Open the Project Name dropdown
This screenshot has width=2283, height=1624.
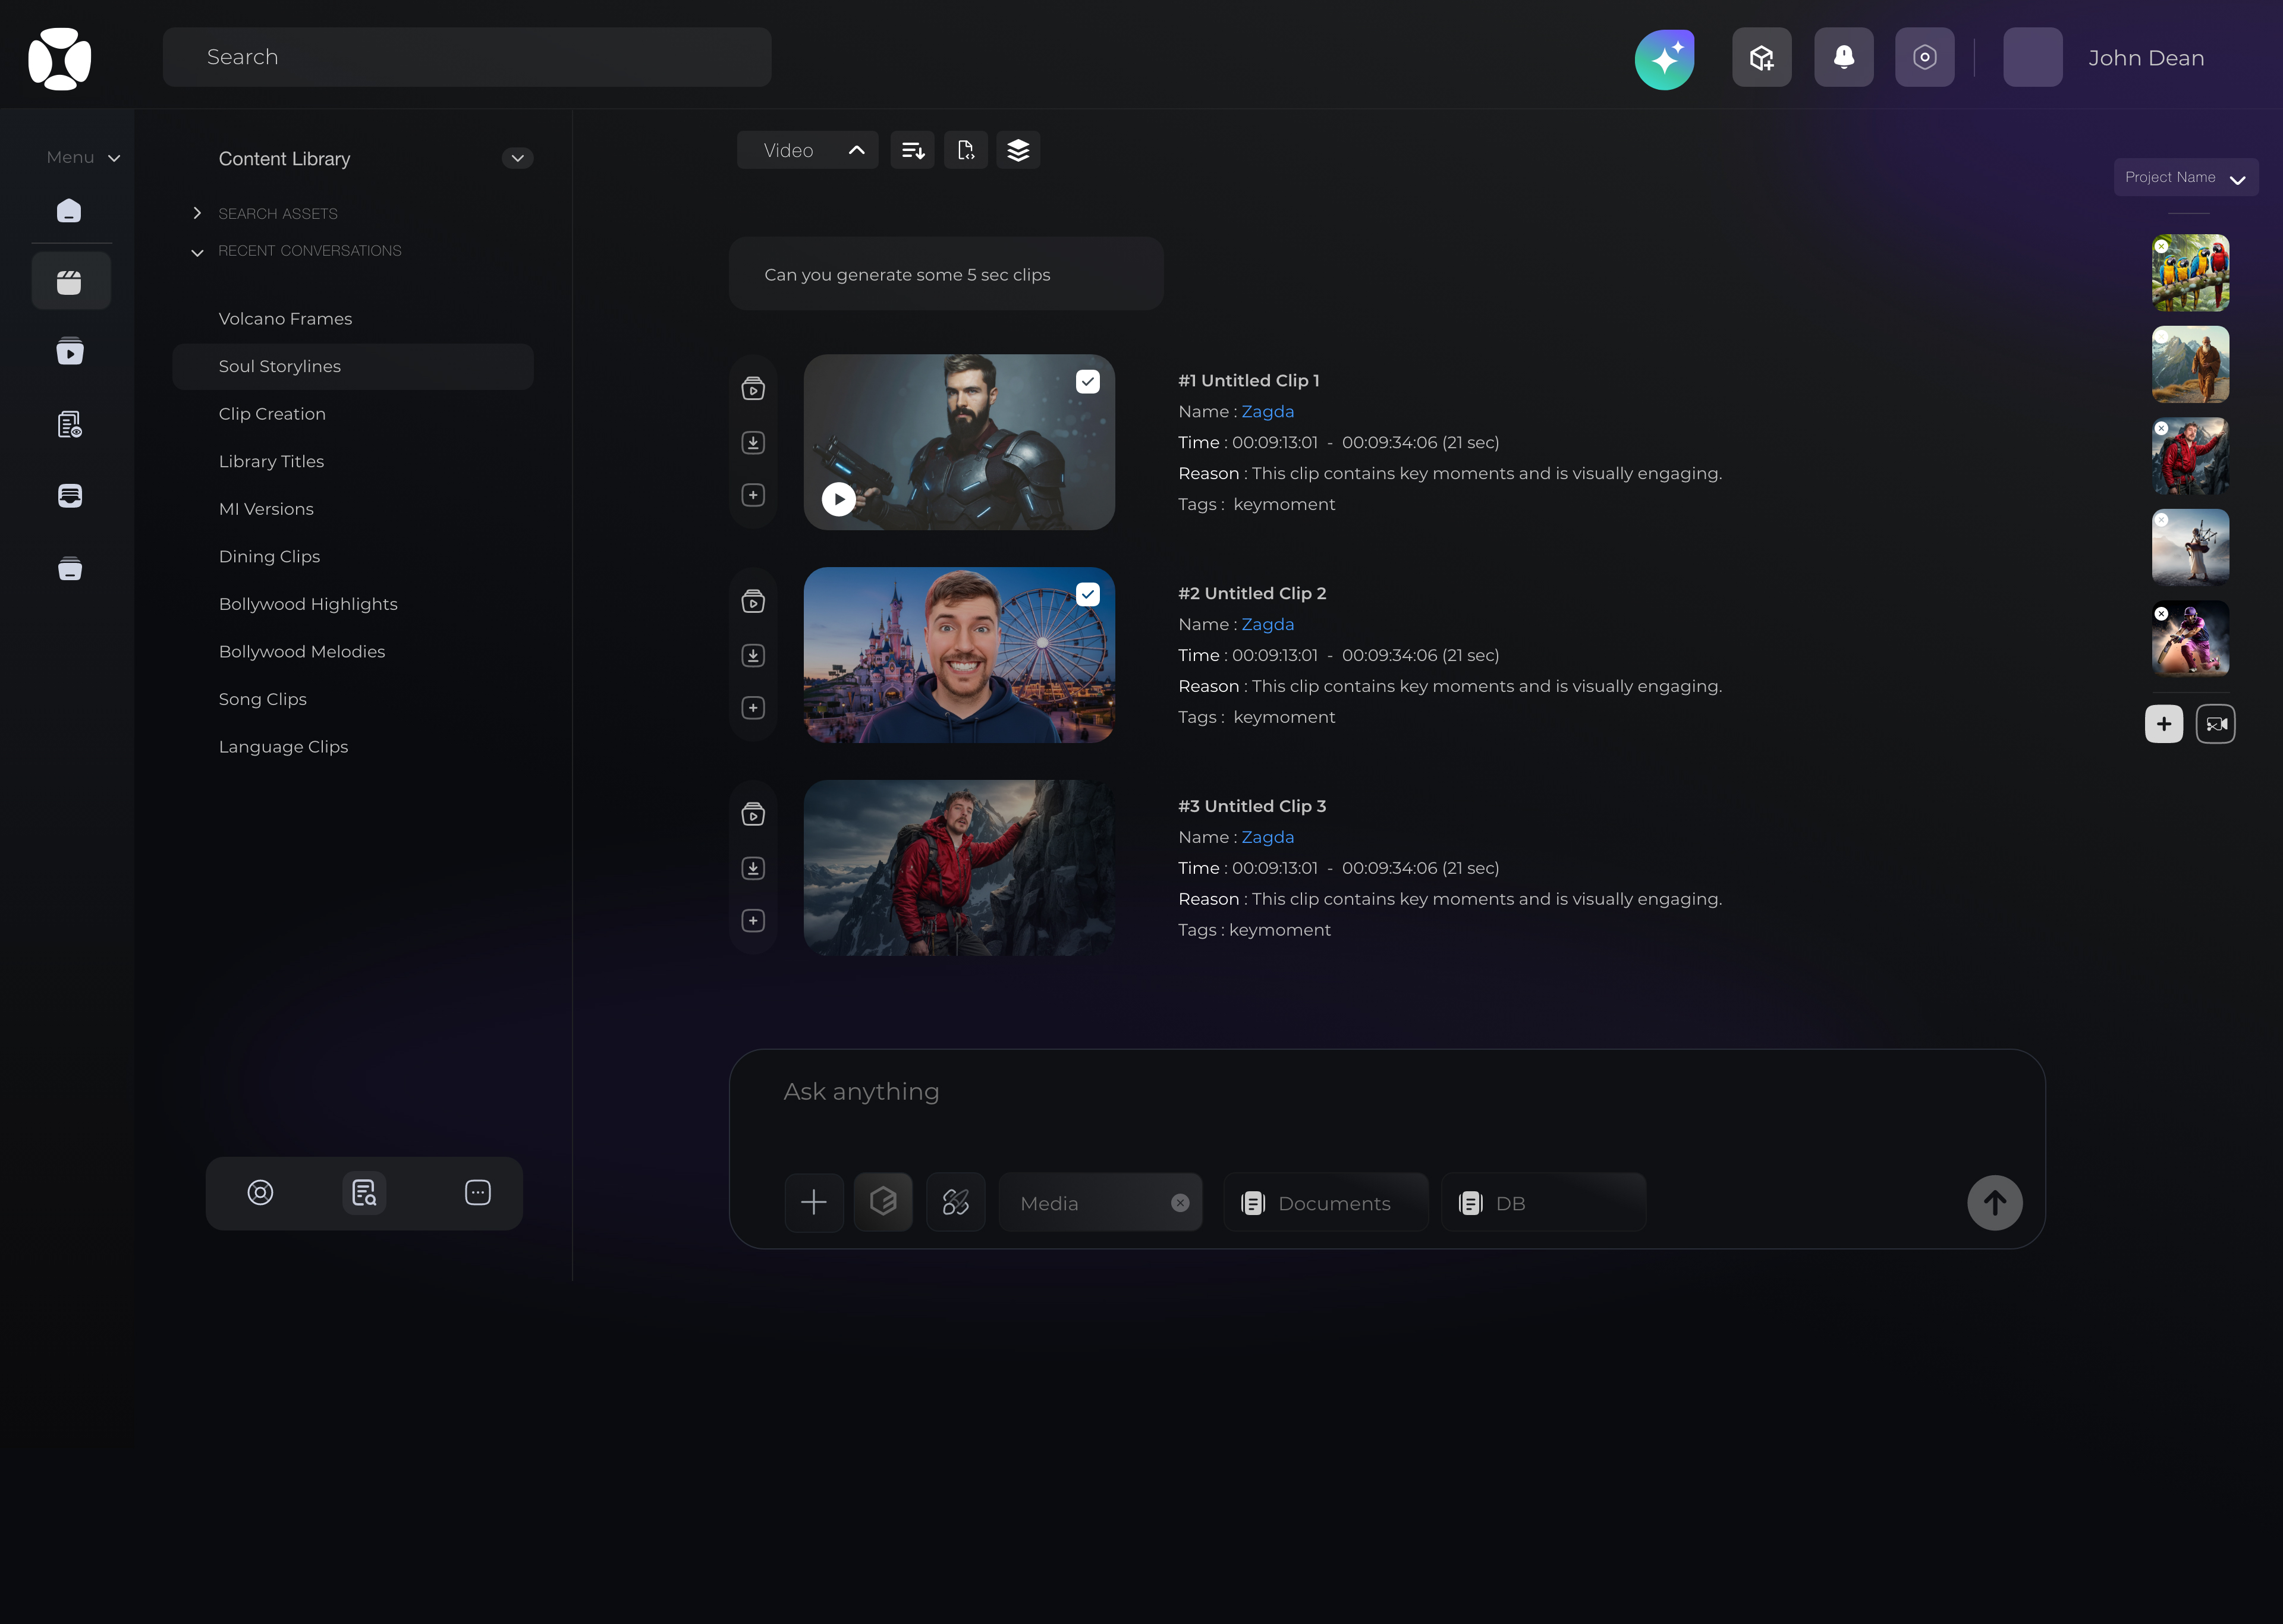(2185, 178)
